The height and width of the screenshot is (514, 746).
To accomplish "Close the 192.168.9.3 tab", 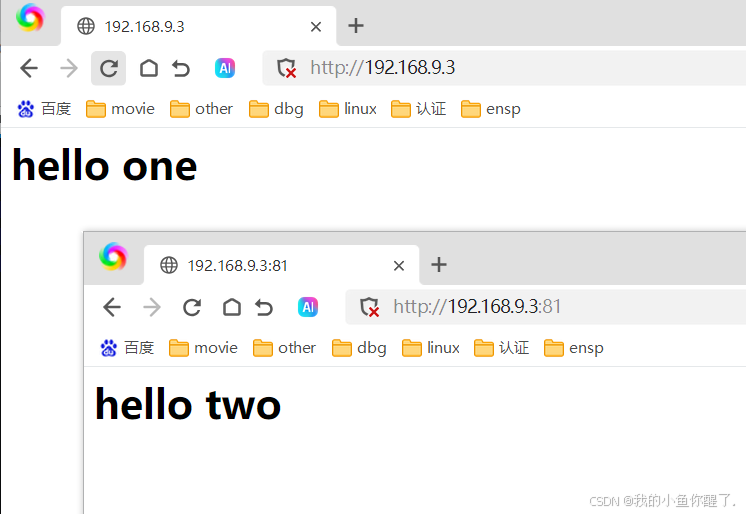I will tap(316, 27).
